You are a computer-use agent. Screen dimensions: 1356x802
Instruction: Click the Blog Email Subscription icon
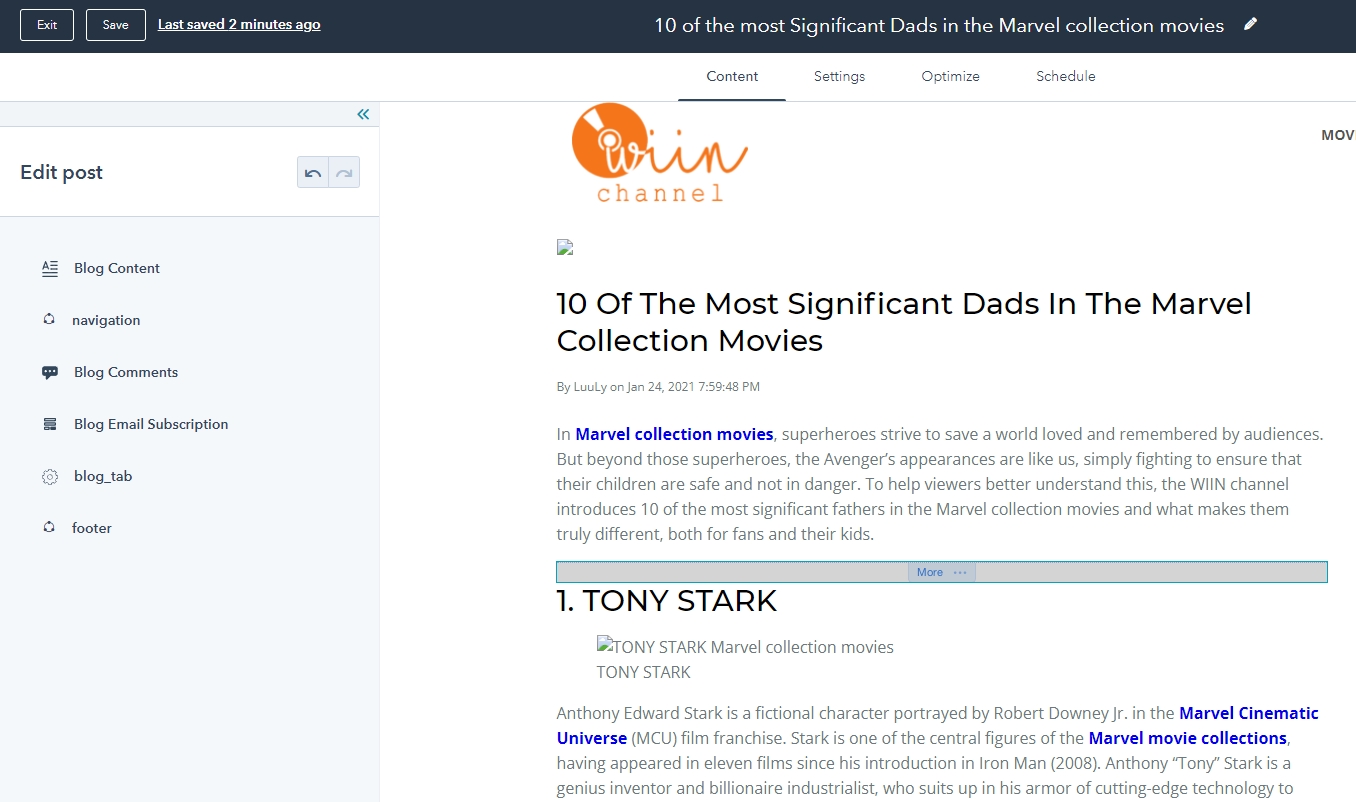pyautogui.click(x=50, y=424)
